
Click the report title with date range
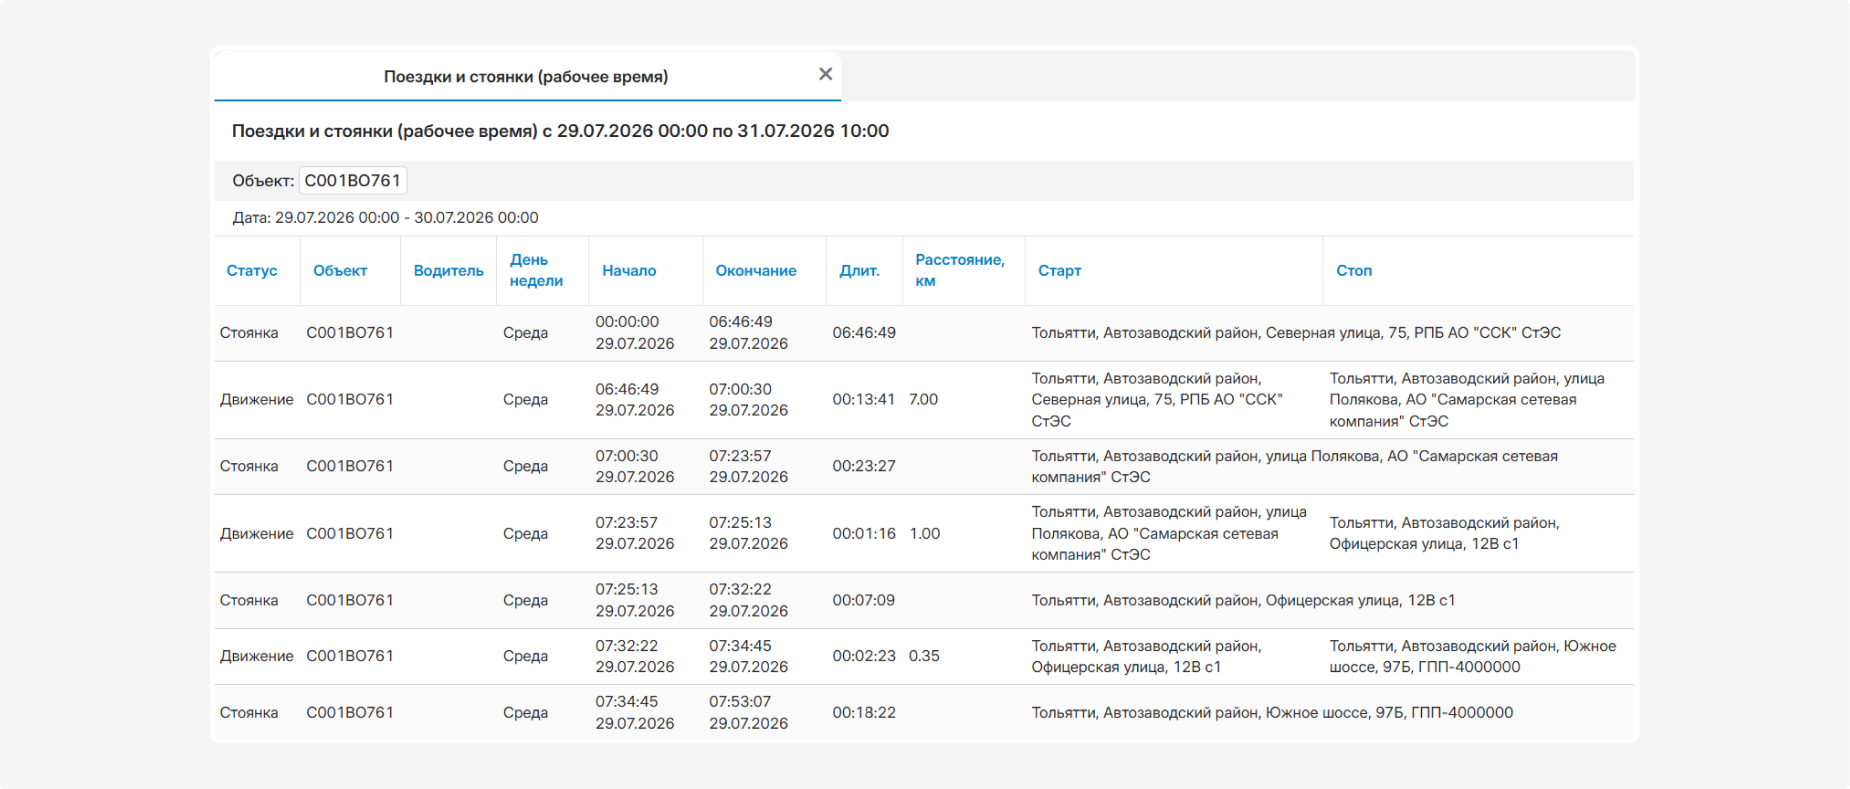point(560,131)
